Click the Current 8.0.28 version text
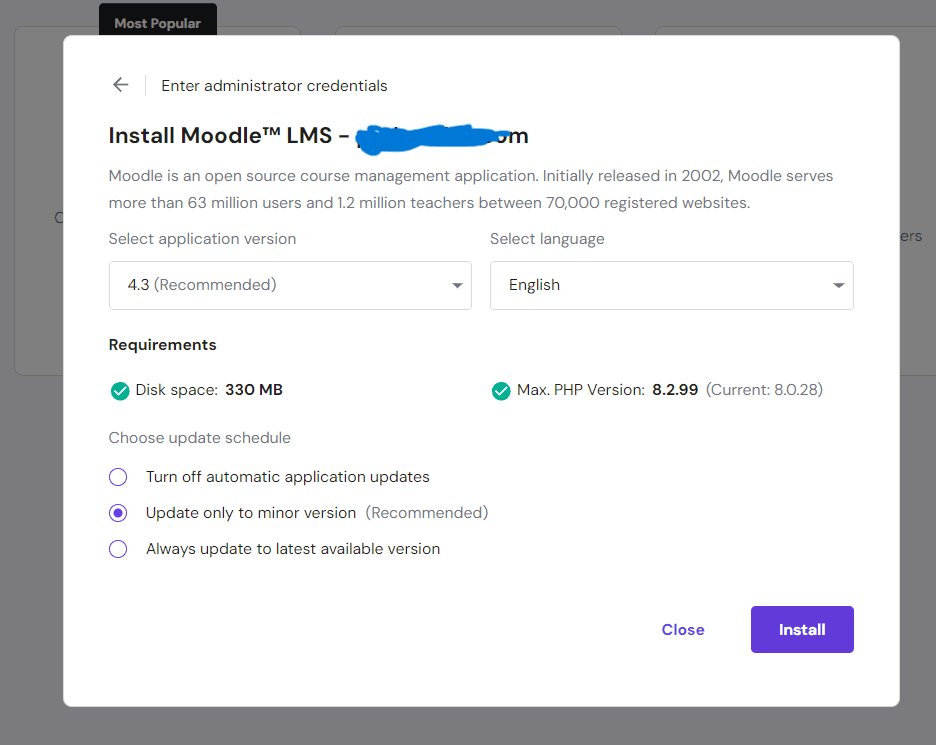936x745 pixels. point(764,390)
